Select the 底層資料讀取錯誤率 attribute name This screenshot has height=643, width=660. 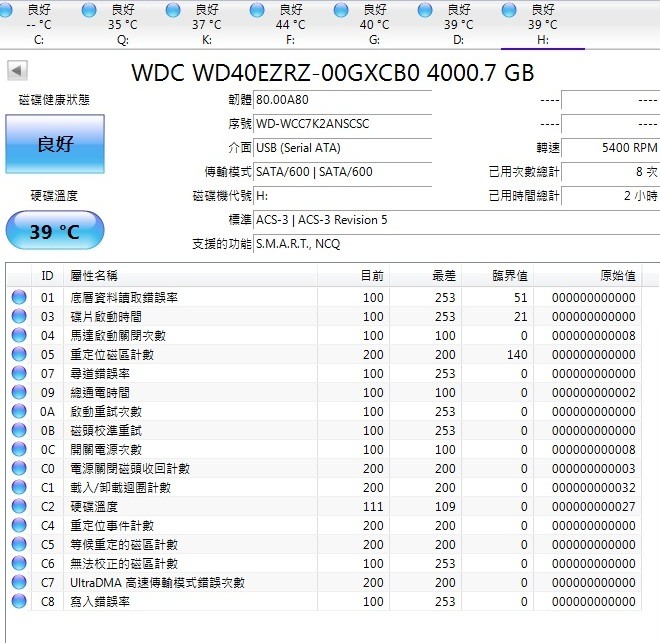point(124,298)
